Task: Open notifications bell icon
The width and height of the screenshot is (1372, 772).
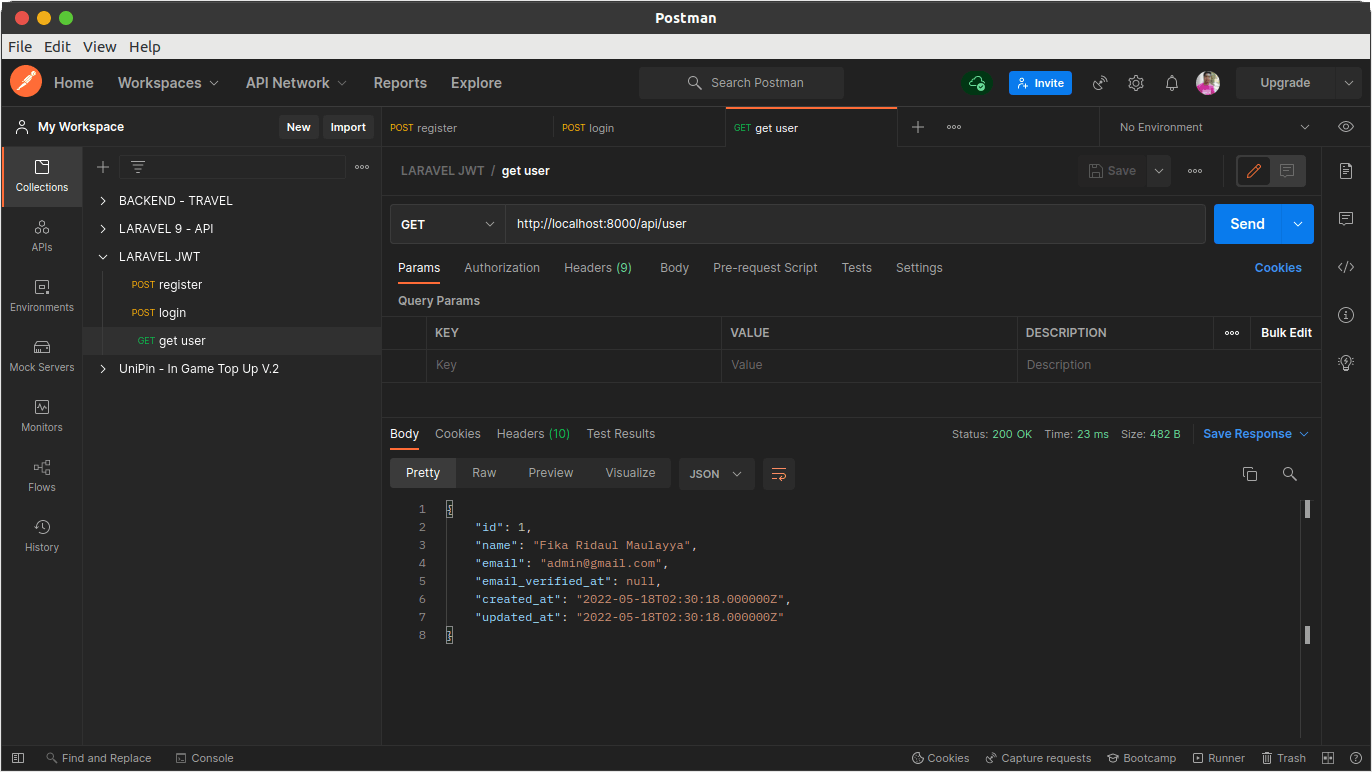Action: tap(1172, 83)
